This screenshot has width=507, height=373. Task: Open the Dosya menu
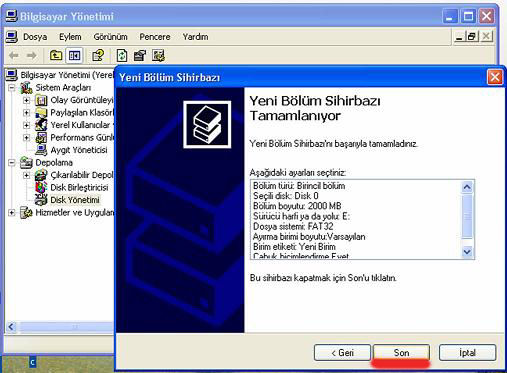35,37
